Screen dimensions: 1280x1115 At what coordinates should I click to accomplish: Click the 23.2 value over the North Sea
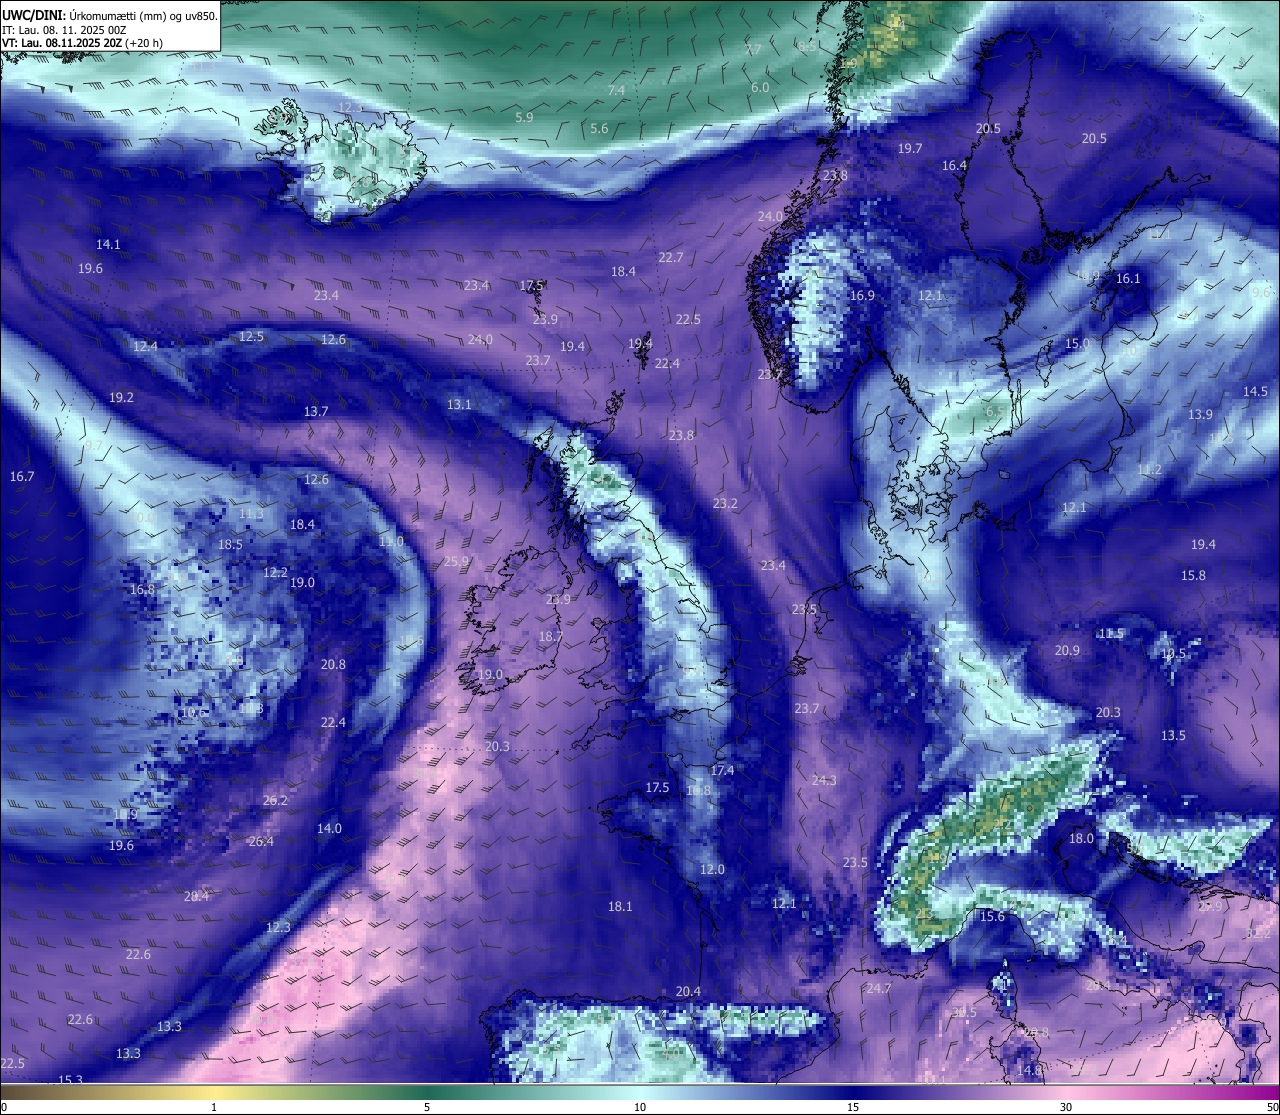[725, 503]
